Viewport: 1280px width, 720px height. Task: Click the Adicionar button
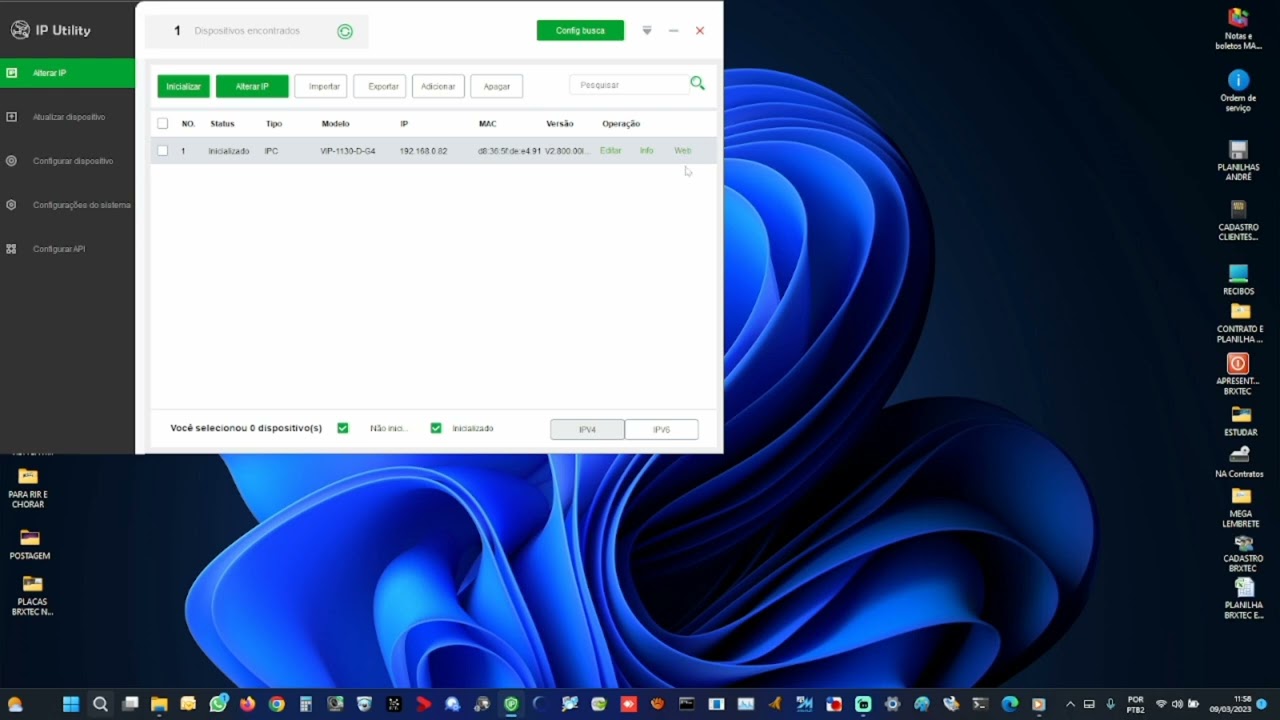click(x=438, y=86)
